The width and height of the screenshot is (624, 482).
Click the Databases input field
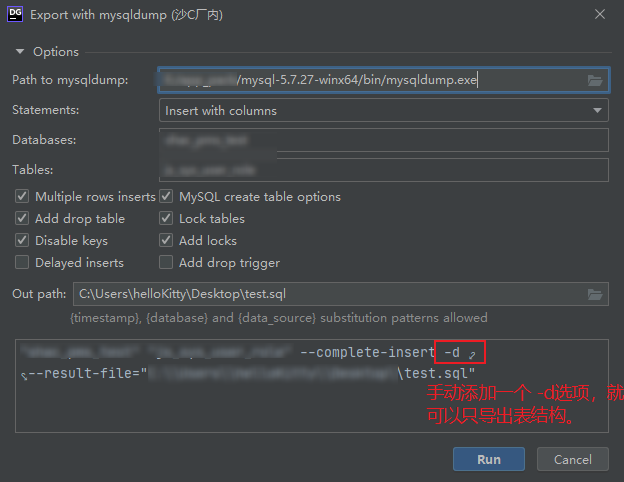(384, 140)
